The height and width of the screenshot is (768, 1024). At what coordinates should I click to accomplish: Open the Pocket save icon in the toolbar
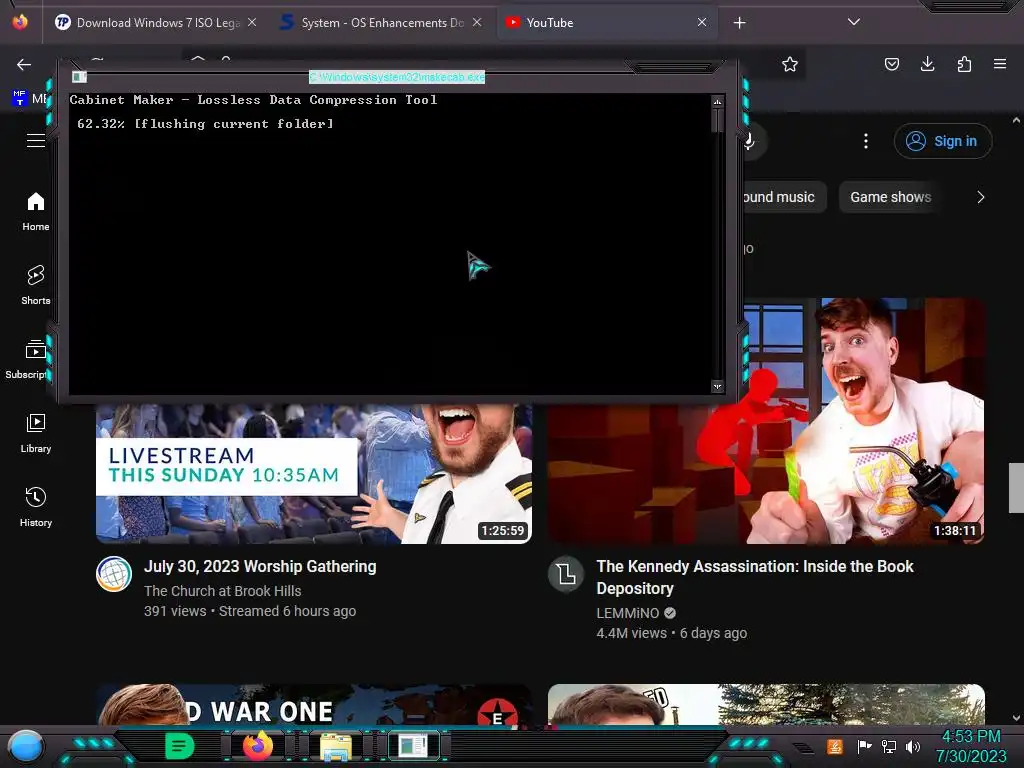coord(891,64)
